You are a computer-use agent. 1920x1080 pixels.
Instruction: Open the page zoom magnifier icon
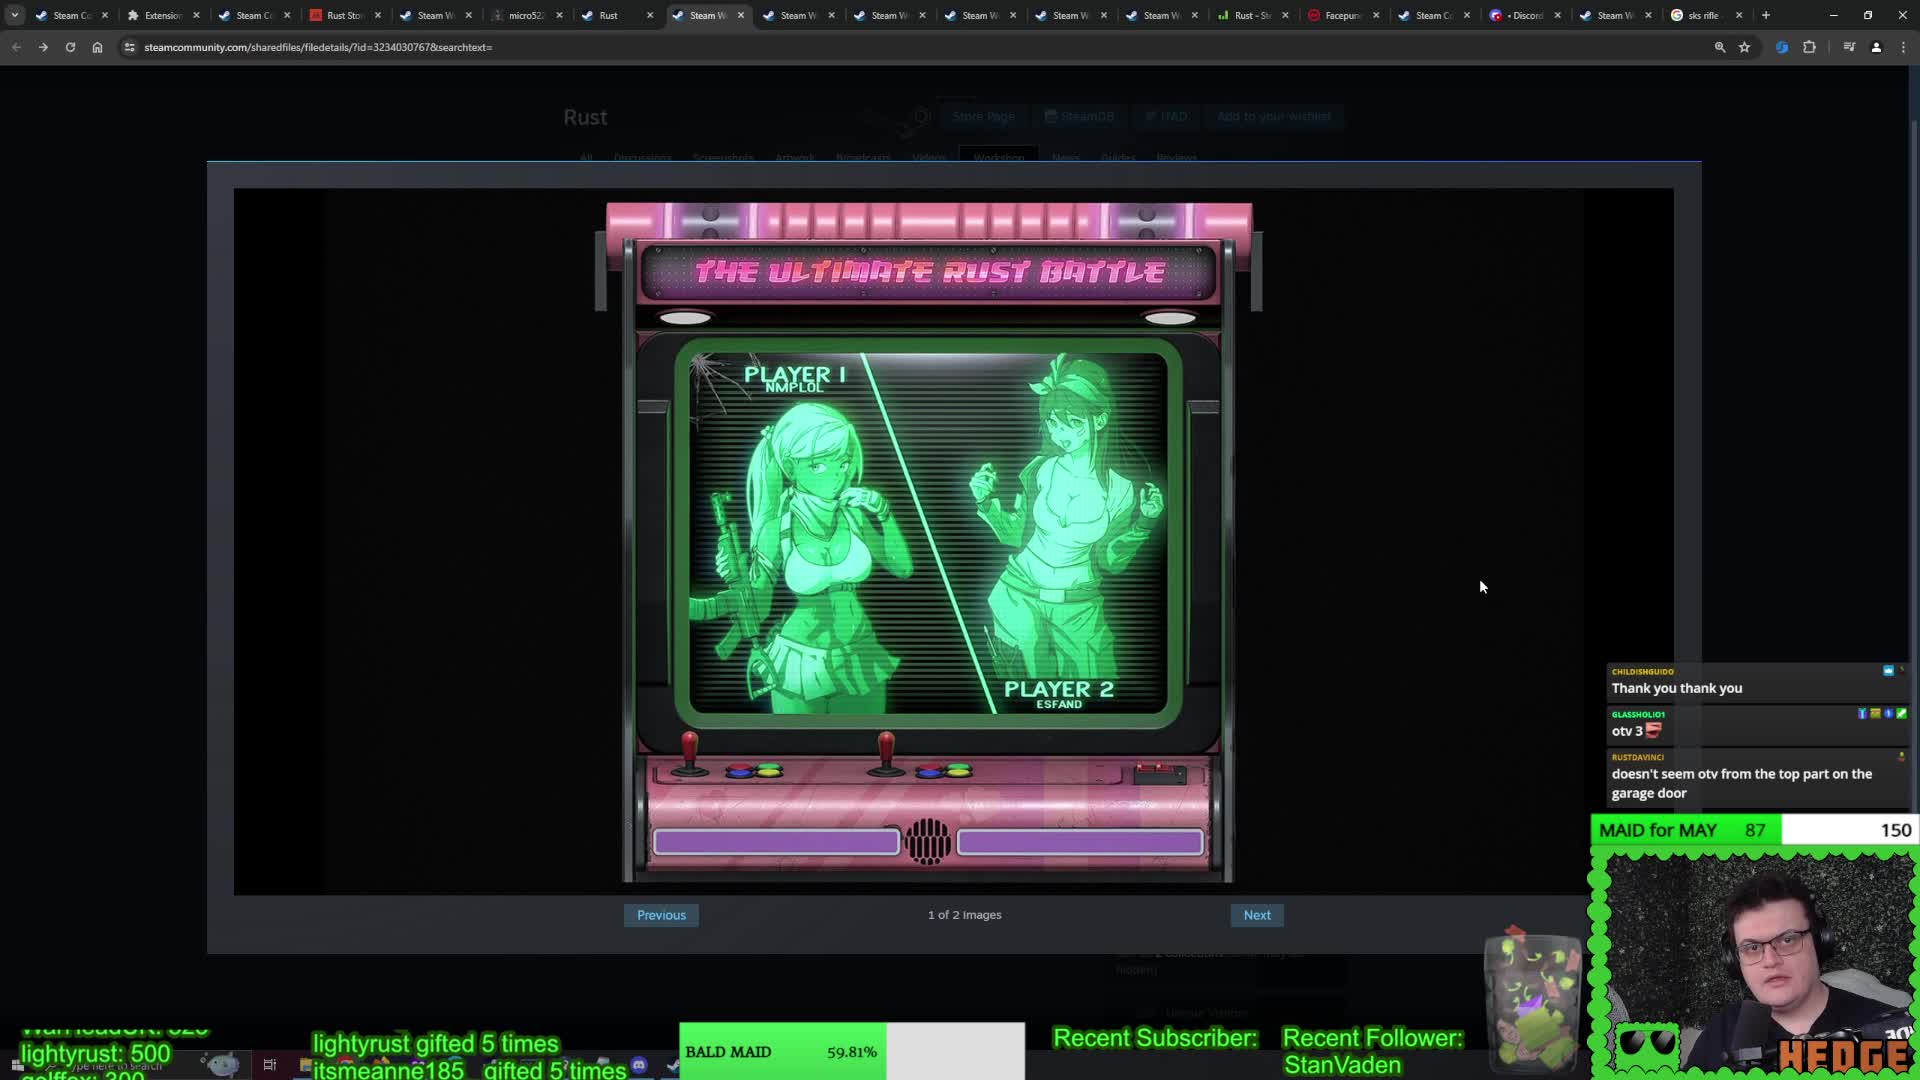[x=1720, y=47]
